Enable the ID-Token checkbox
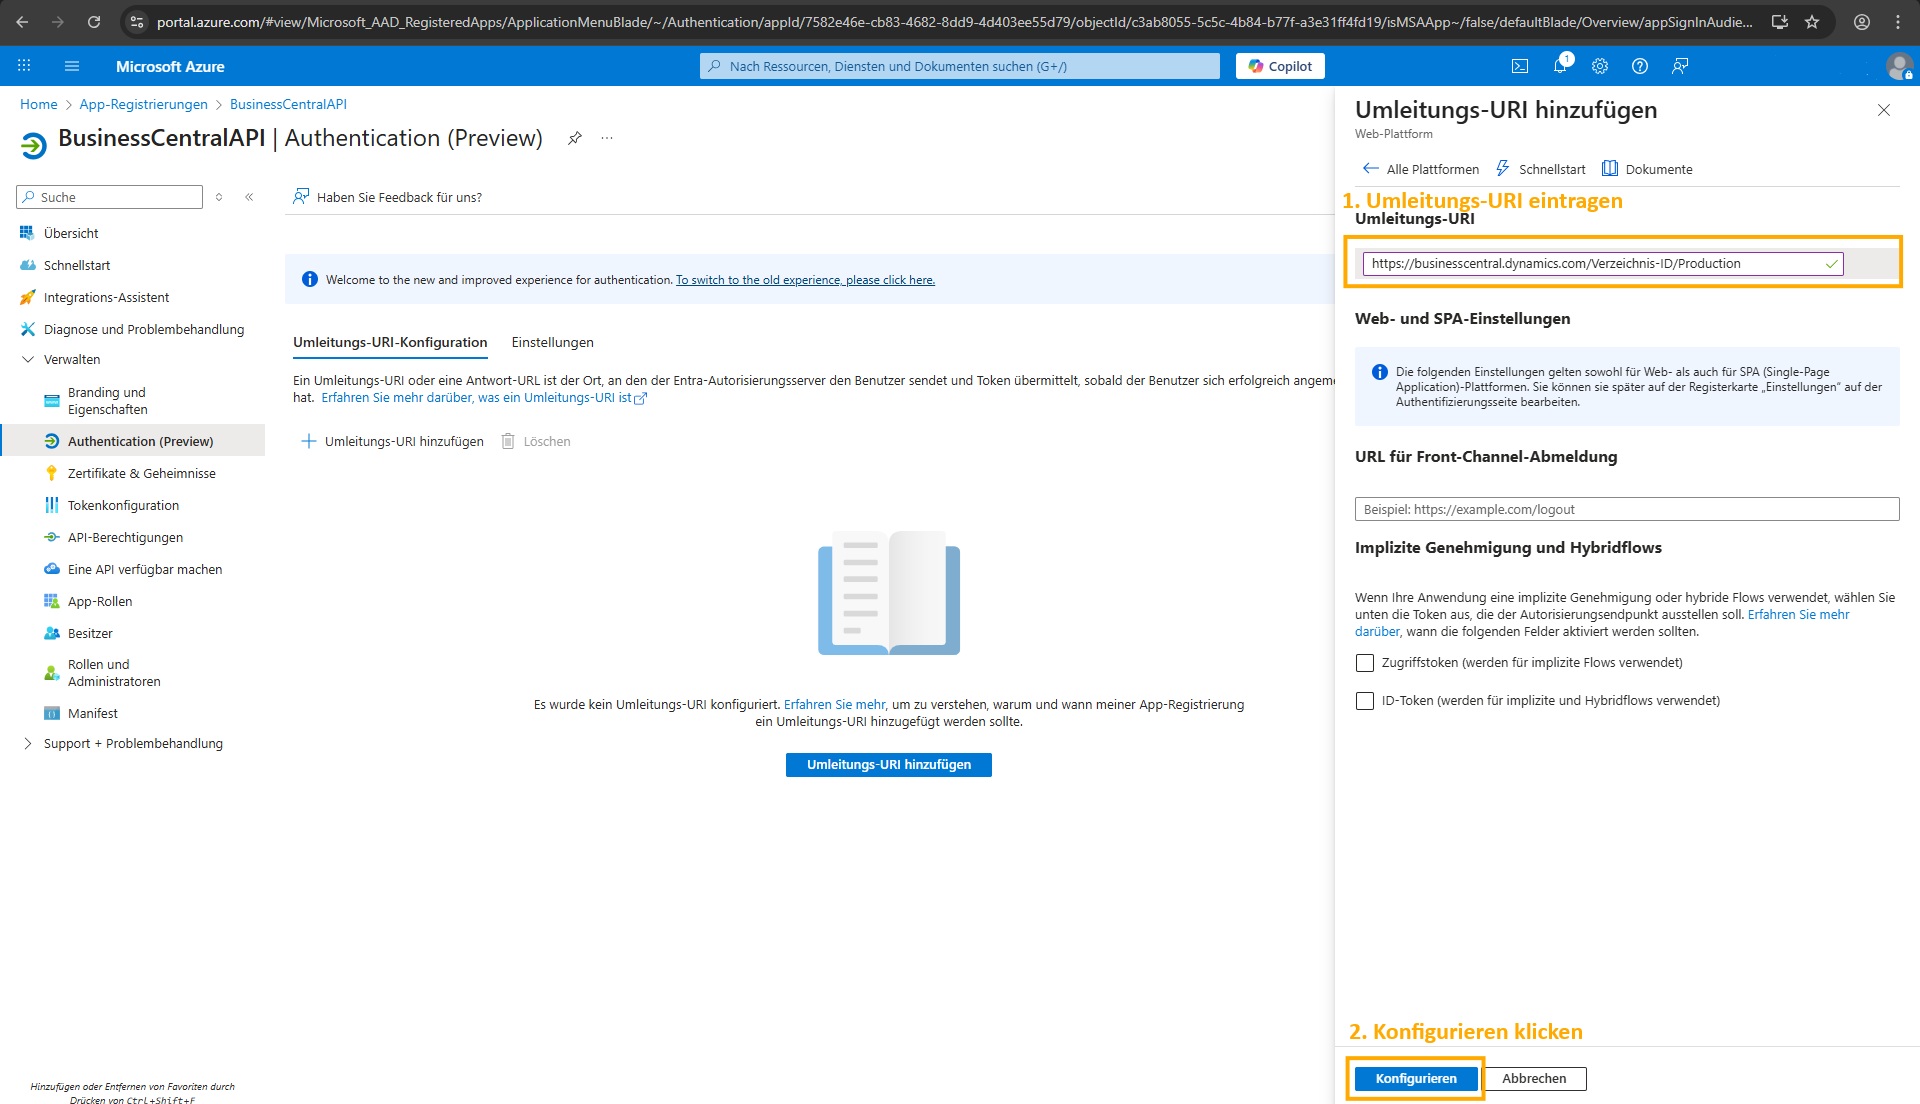 1364,701
